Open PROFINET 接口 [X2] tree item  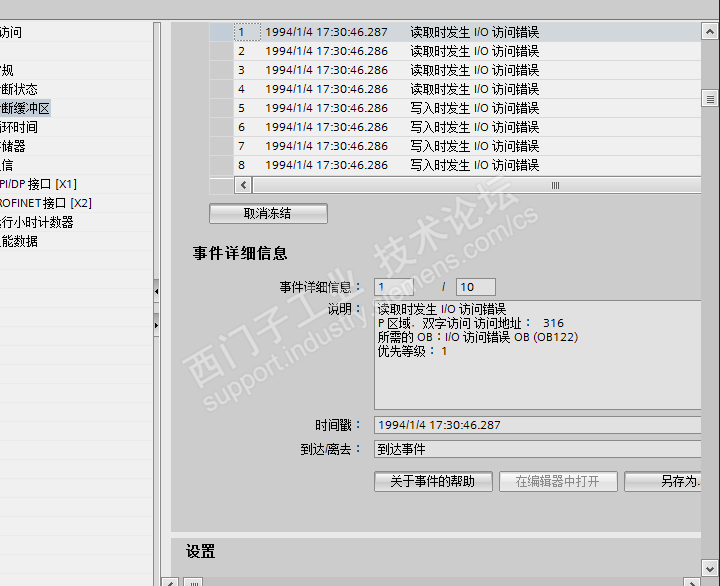tap(46, 203)
